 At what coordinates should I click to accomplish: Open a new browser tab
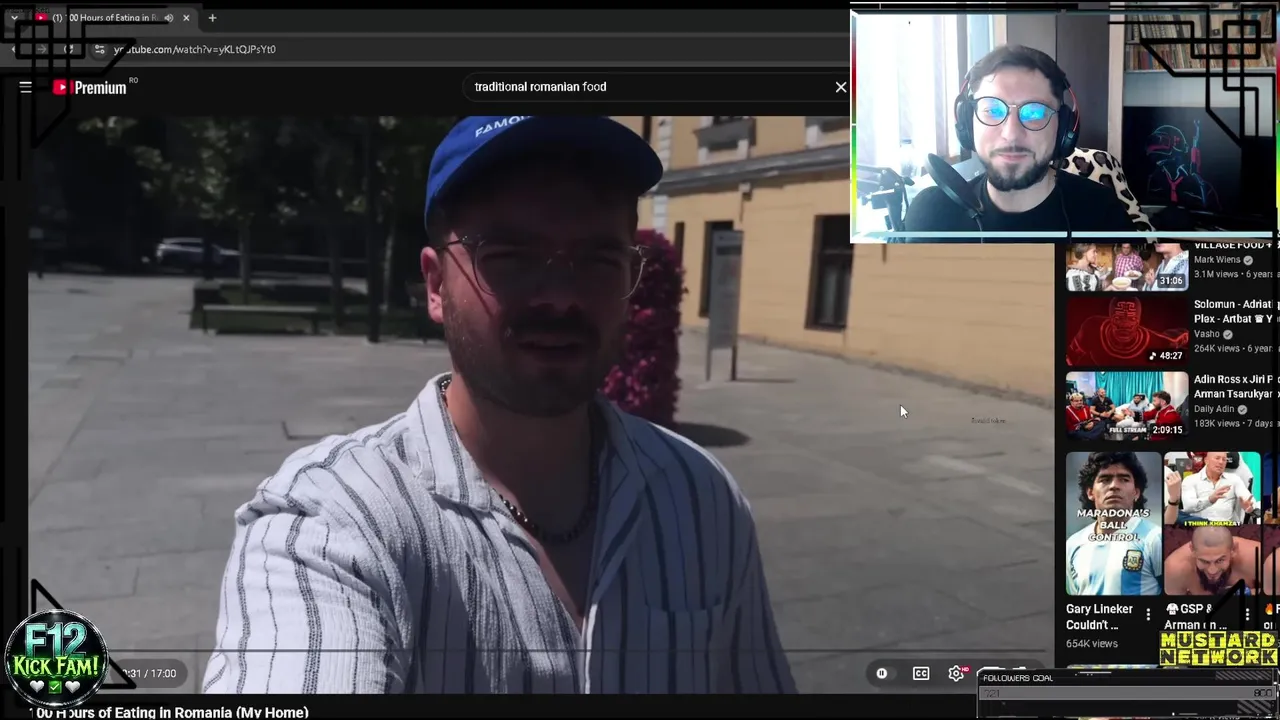pos(212,18)
